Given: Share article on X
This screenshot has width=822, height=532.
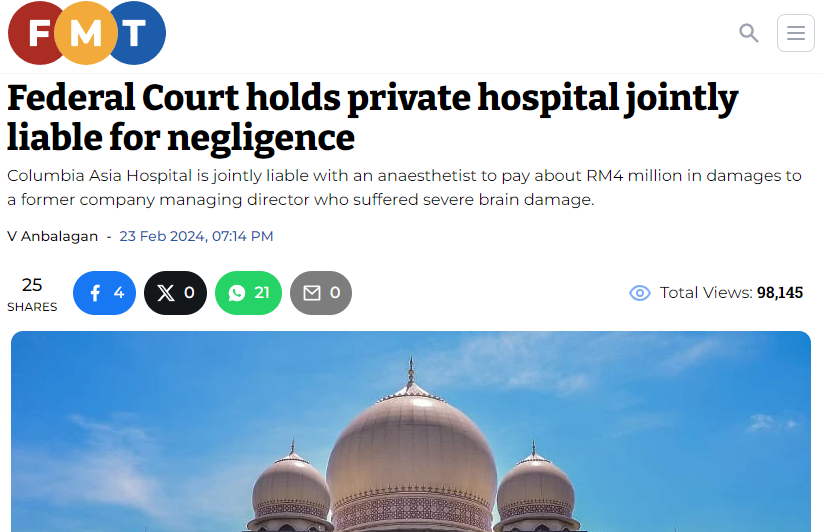Looking at the screenshot, I should click(x=176, y=292).
